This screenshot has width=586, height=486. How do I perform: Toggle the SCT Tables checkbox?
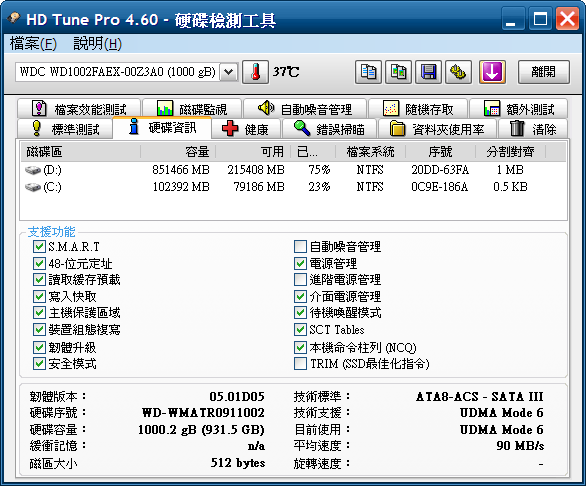pos(300,329)
